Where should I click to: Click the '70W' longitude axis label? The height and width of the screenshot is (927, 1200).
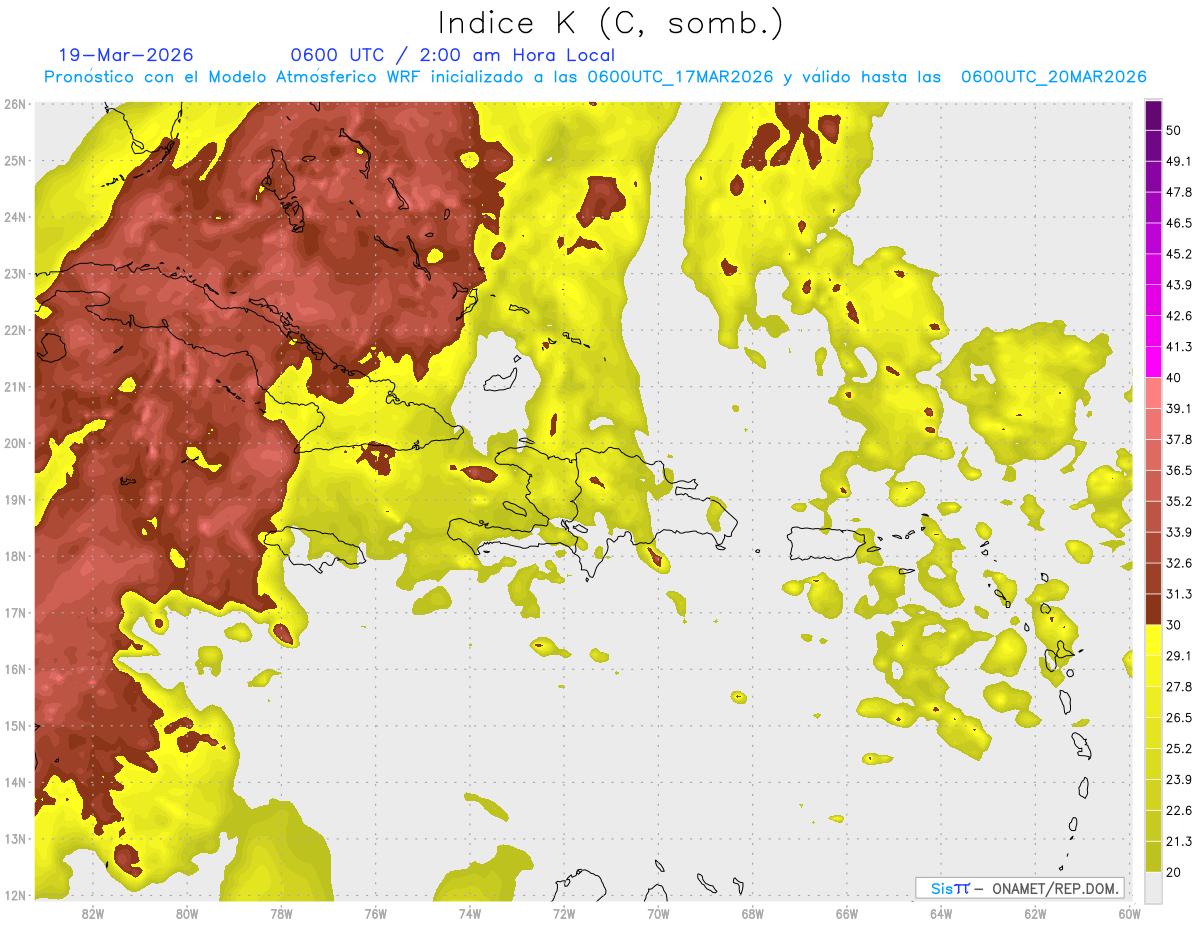[x=658, y=914]
